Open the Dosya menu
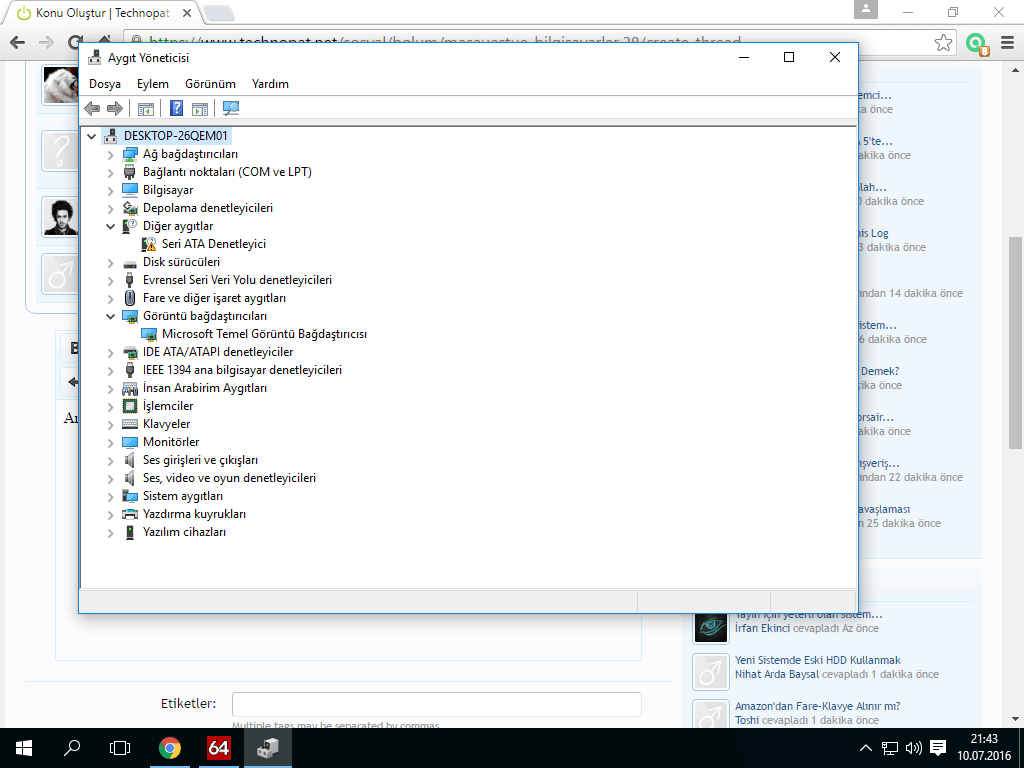The image size is (1024, 768). coord(105,84)
